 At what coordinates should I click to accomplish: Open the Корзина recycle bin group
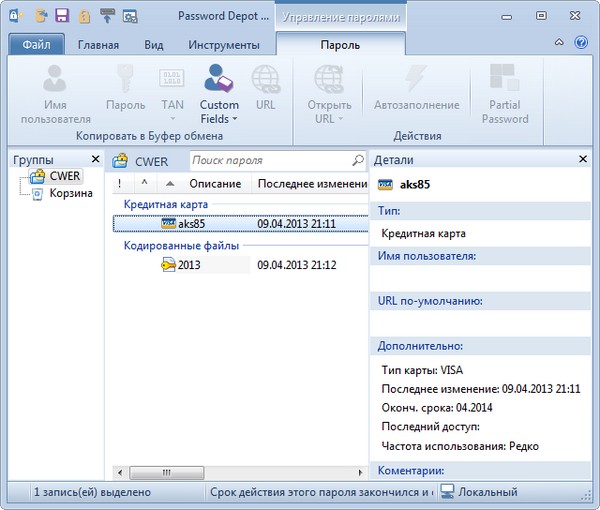point(70,193)
